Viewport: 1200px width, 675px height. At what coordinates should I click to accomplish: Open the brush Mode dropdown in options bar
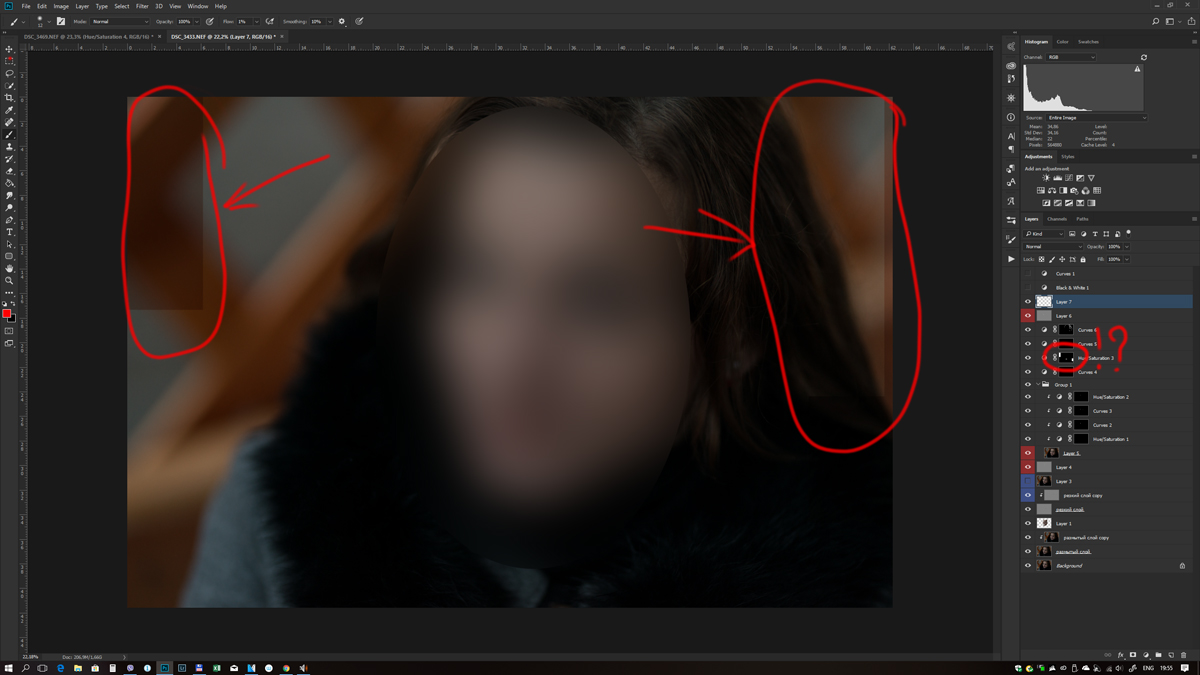[x=119, y=21]
